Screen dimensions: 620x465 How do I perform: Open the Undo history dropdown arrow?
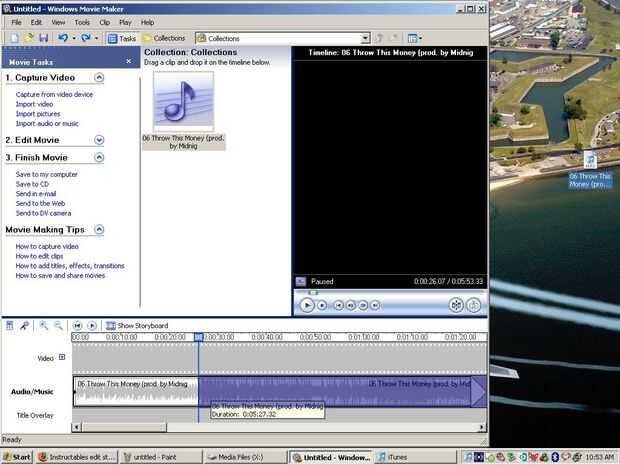[x=74, y=38]
